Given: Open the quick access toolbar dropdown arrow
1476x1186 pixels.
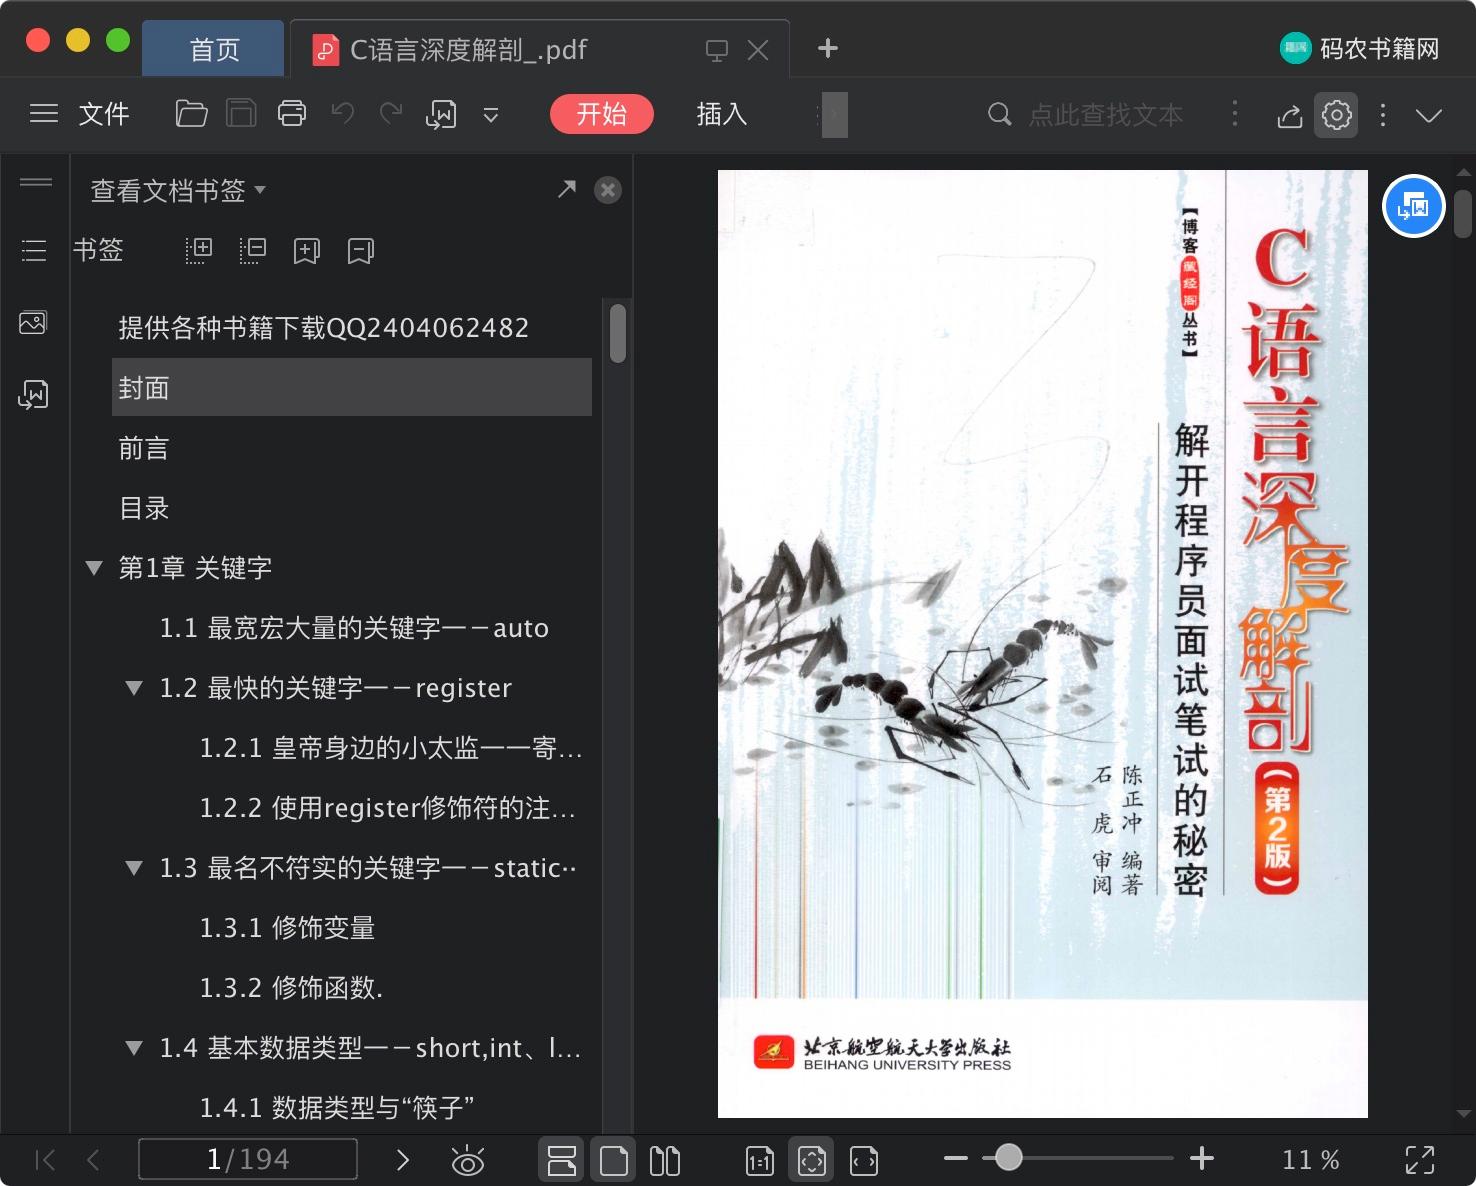Looking at the screenshot, I should 491,115.
